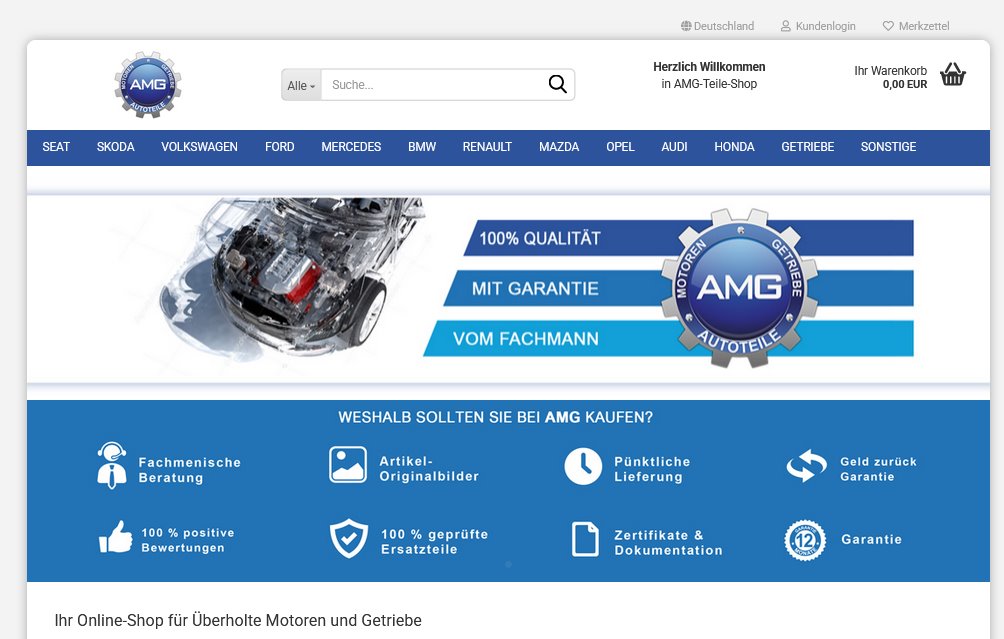
Task: Click the AMG gear logo in header
Action: pos(148,85)
